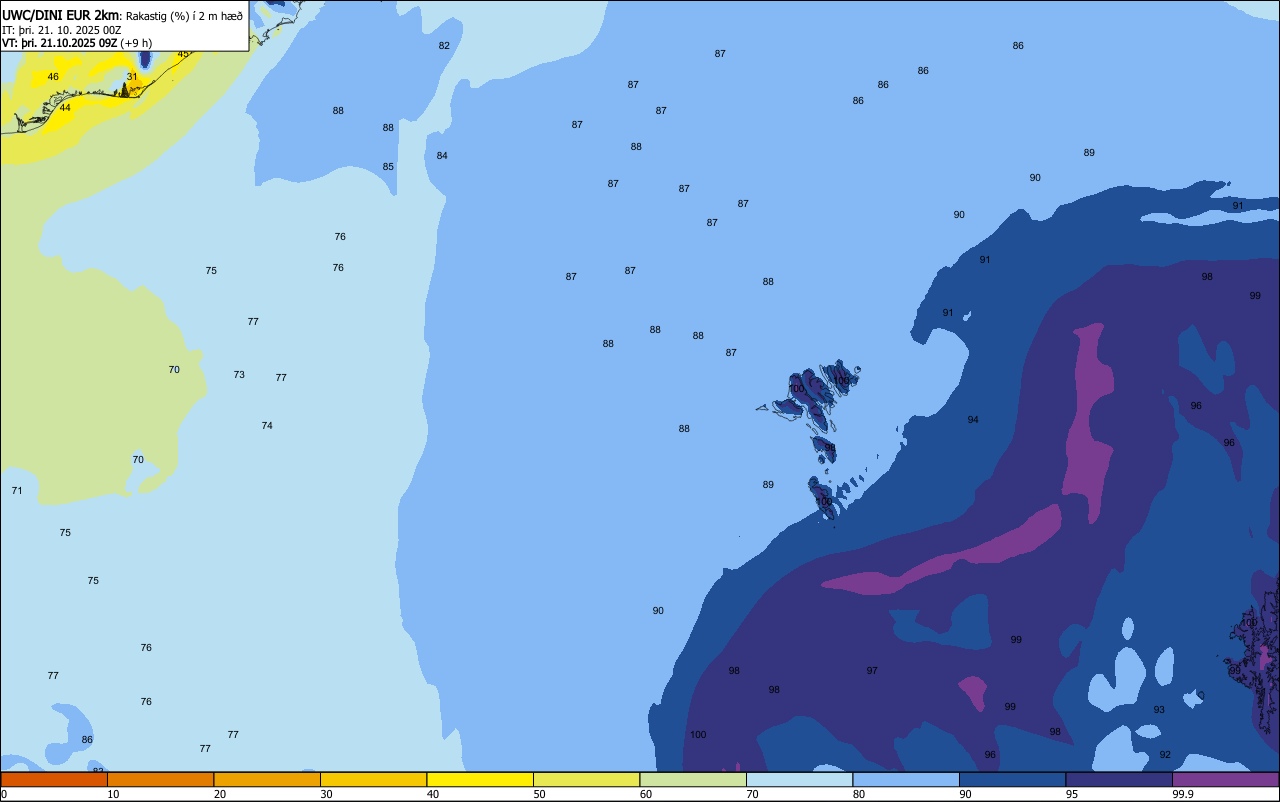Image resolution: width=1280 pixels, height=802 pixels.
Task: Click humidity value 71 at left edge
Action: click(17, 491)
